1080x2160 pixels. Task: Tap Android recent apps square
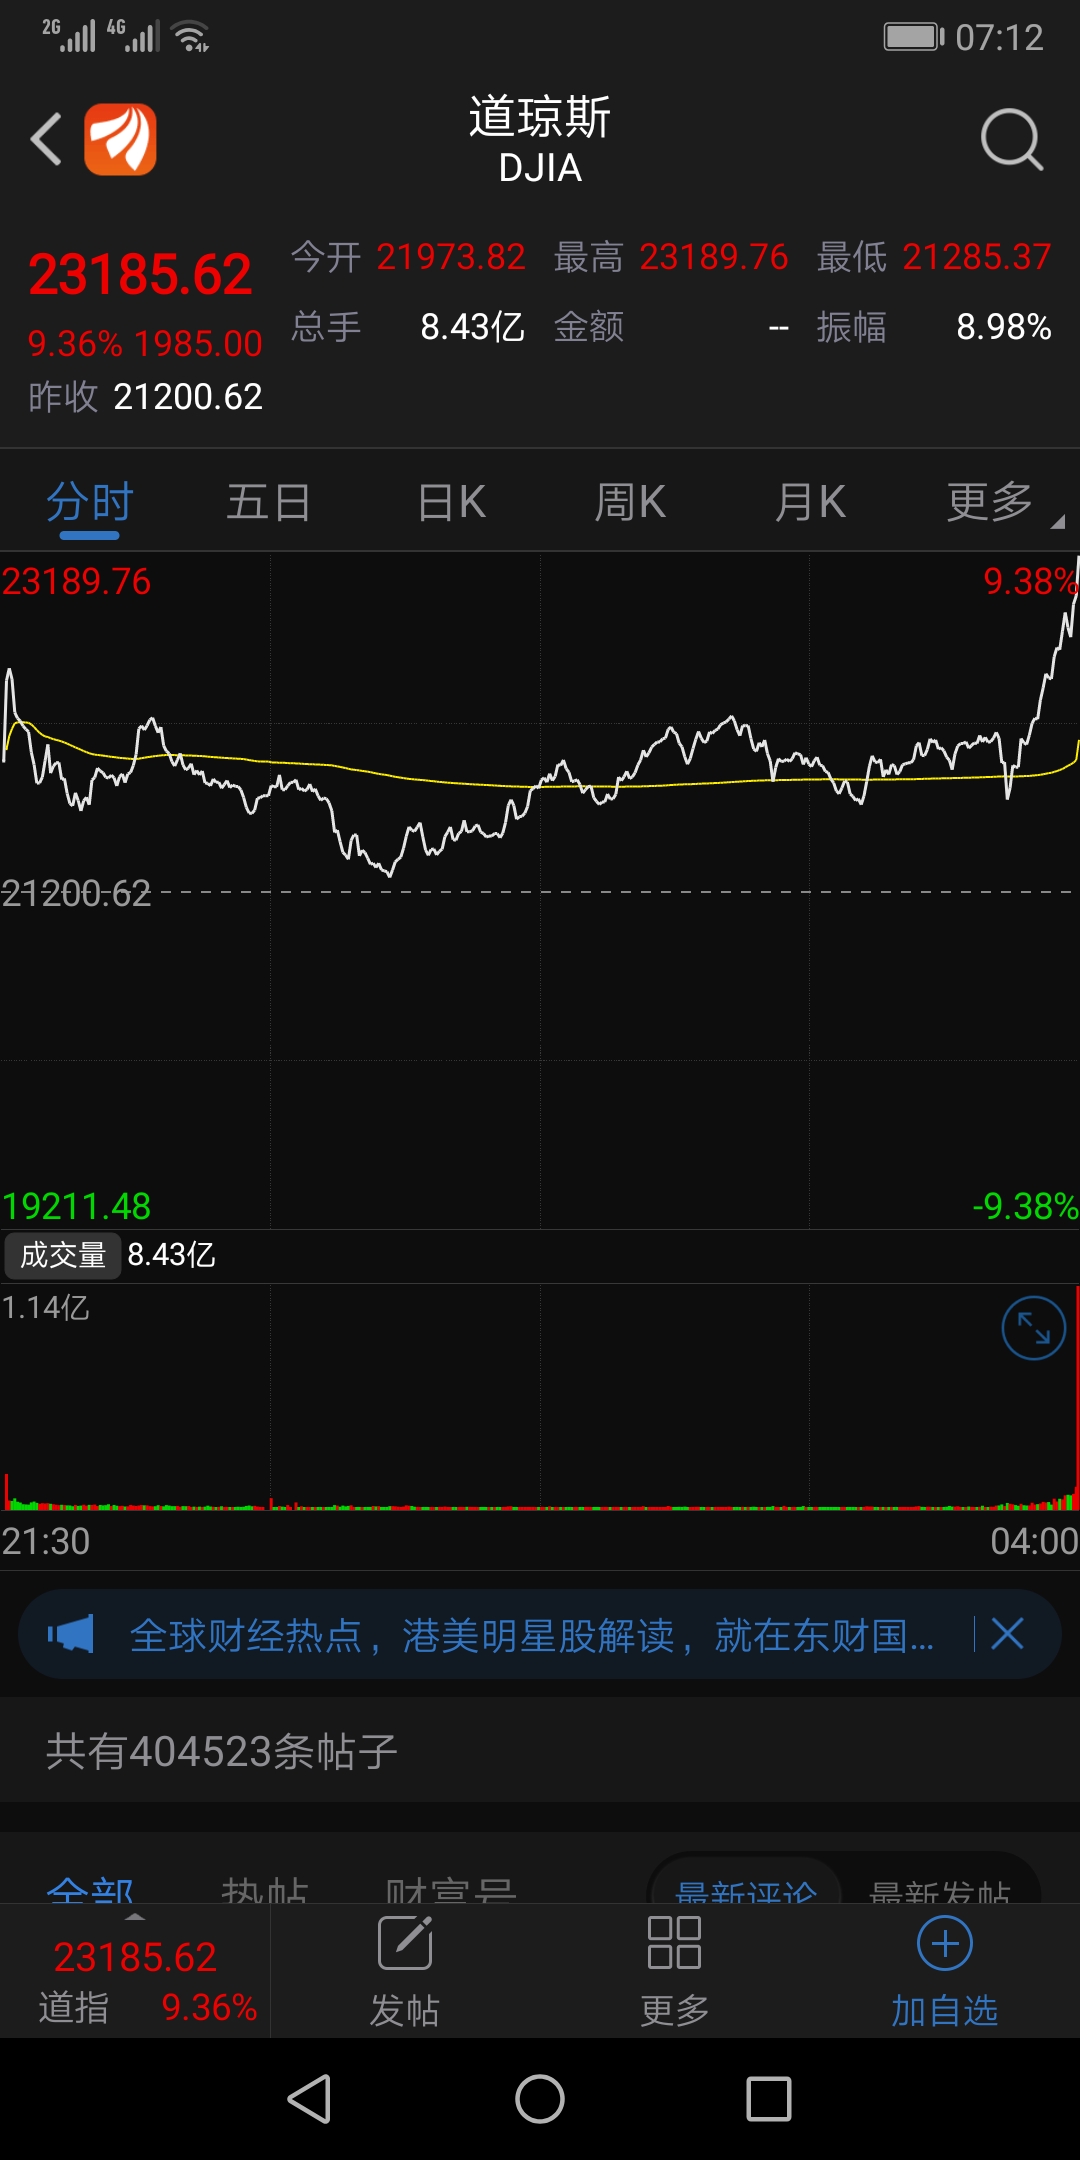pyautogui.click(x=769, y=2098)
